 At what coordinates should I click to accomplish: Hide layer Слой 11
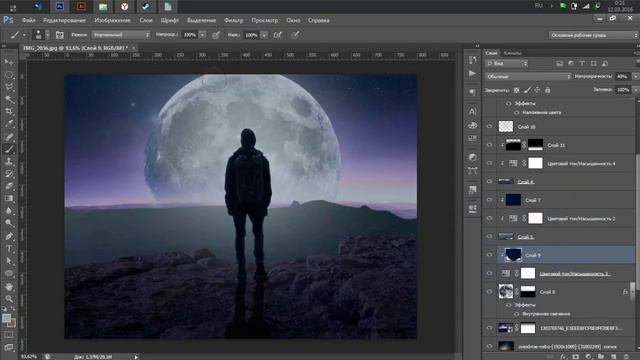tap(489, 145)
